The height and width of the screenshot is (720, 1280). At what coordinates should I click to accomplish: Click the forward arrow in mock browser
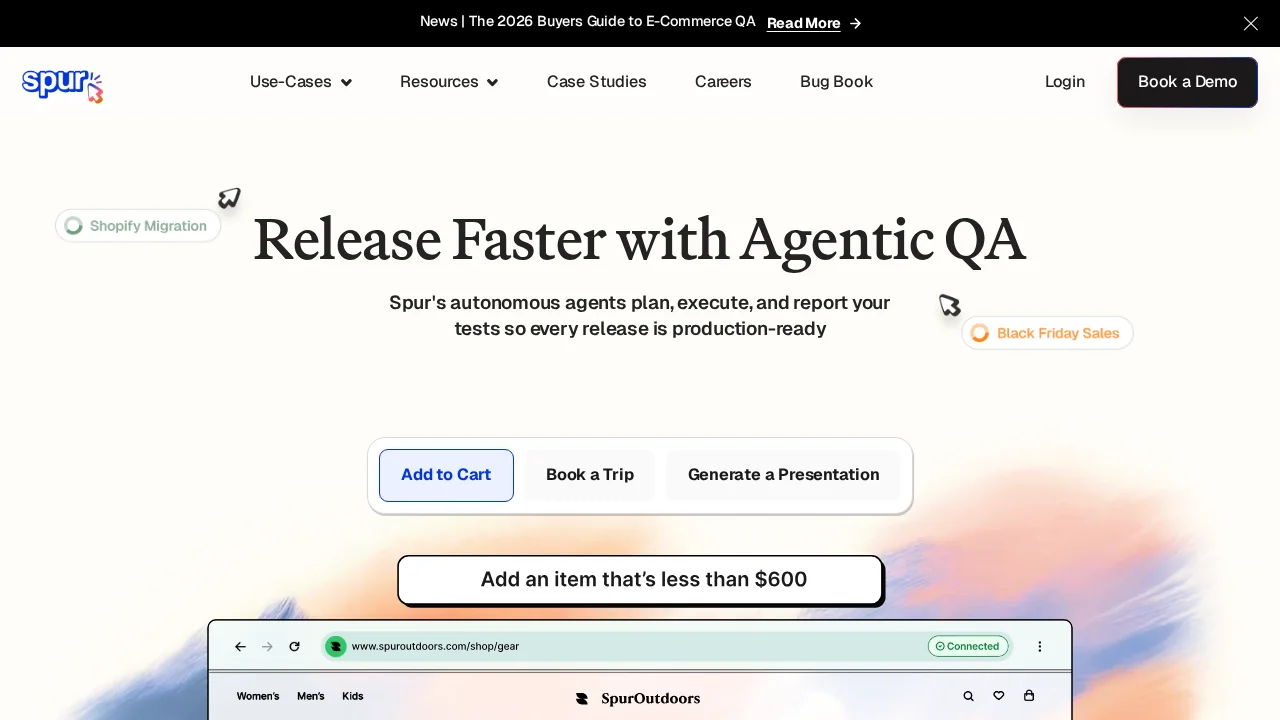267,647
